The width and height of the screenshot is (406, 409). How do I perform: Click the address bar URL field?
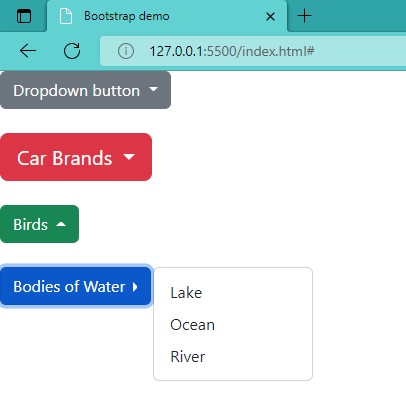coord(253,51)
